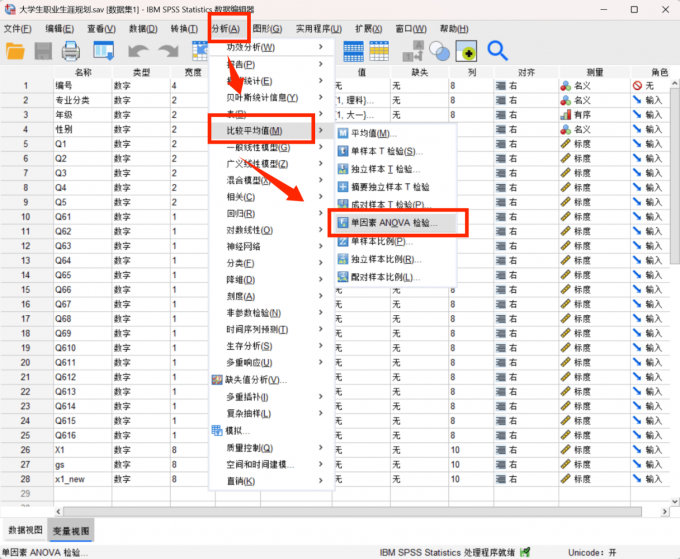
Task: Click the Print icon in toolbar
Action: tap(71, 51)
